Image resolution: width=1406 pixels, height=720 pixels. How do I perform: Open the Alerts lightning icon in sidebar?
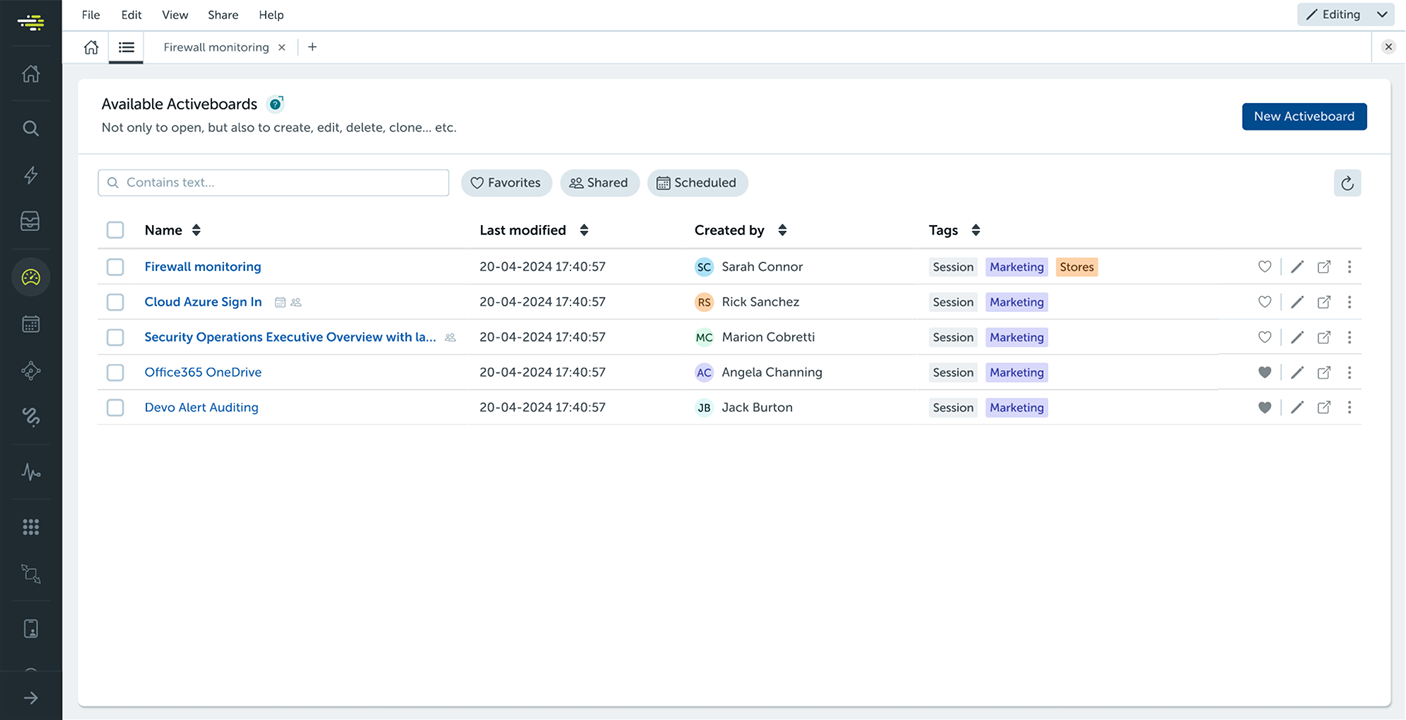[31, 175]
